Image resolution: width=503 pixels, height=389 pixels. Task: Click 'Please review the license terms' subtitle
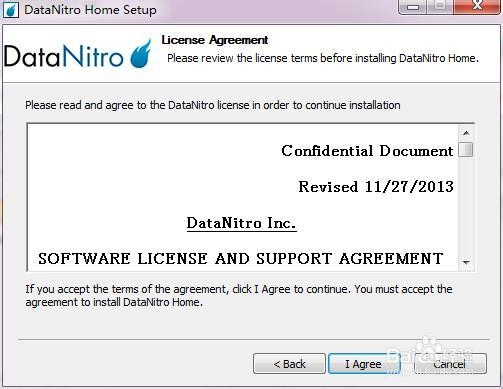(323, 58)
